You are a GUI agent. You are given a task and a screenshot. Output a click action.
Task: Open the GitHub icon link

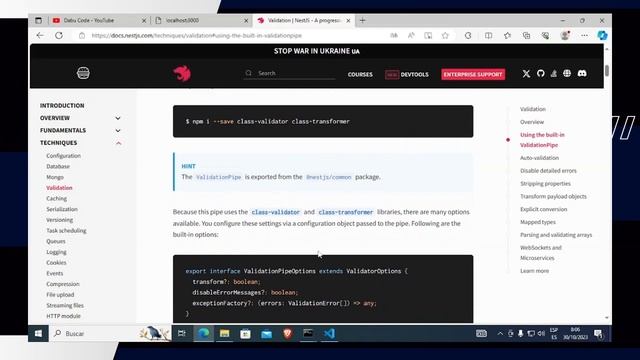point(540,73)
